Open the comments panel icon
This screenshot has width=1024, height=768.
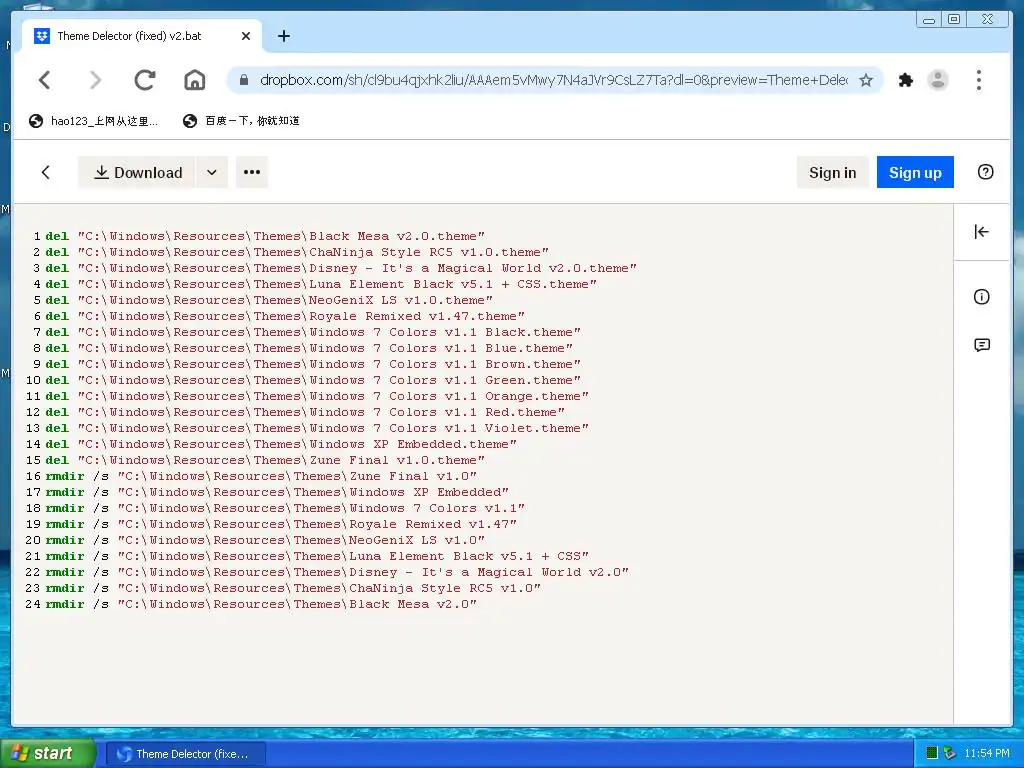coord(982,345)
